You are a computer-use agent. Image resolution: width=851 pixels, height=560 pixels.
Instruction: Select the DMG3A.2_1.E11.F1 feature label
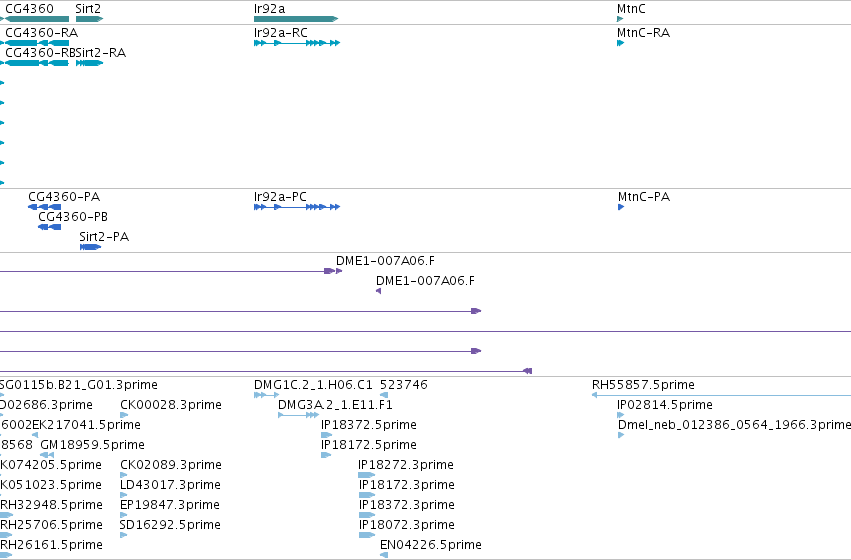tap(335, 405)
